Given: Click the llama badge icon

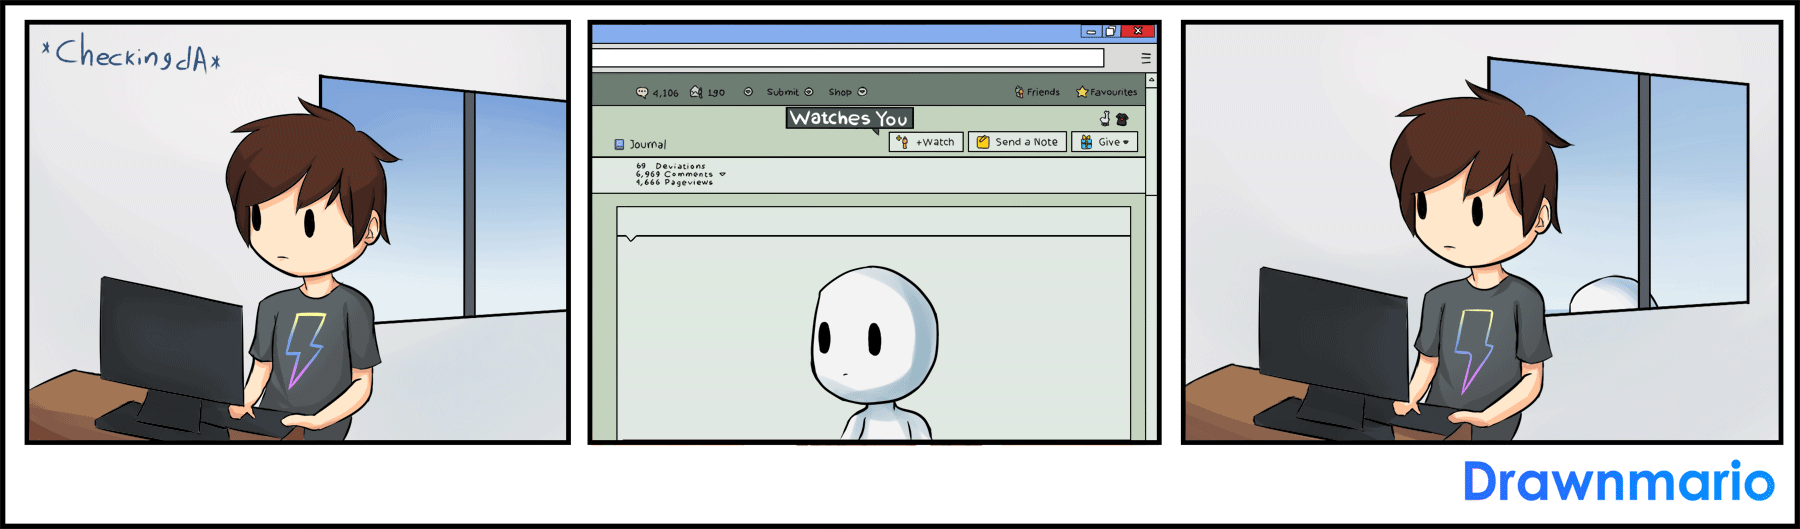Looking at the screenshot, I should [x=1105, y=119].
